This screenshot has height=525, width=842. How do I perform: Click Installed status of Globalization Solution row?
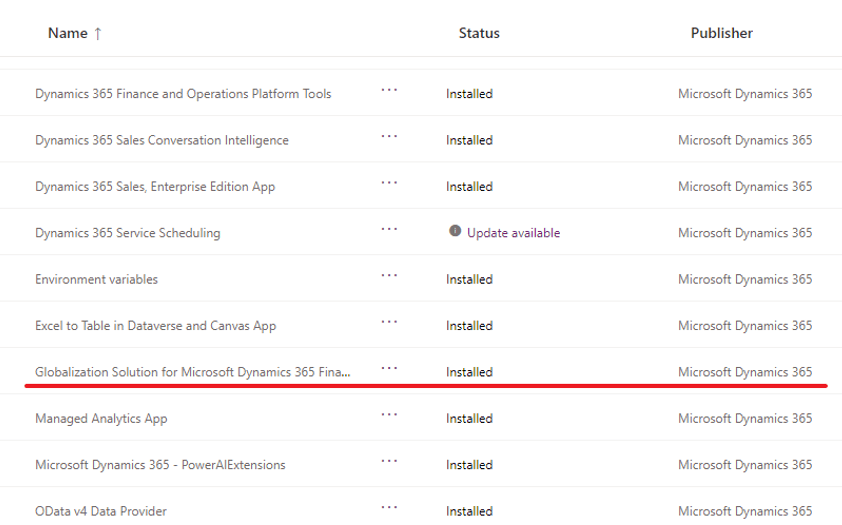(x=469, y=372)
